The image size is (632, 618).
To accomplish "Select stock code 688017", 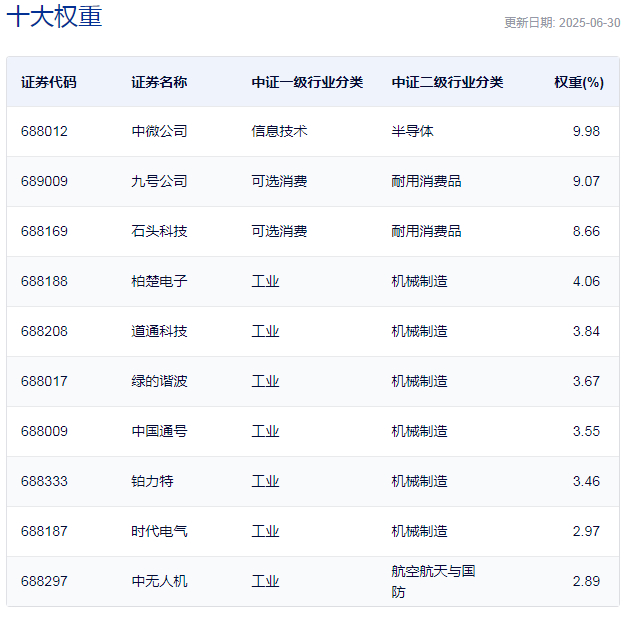I will click(44, 381).
